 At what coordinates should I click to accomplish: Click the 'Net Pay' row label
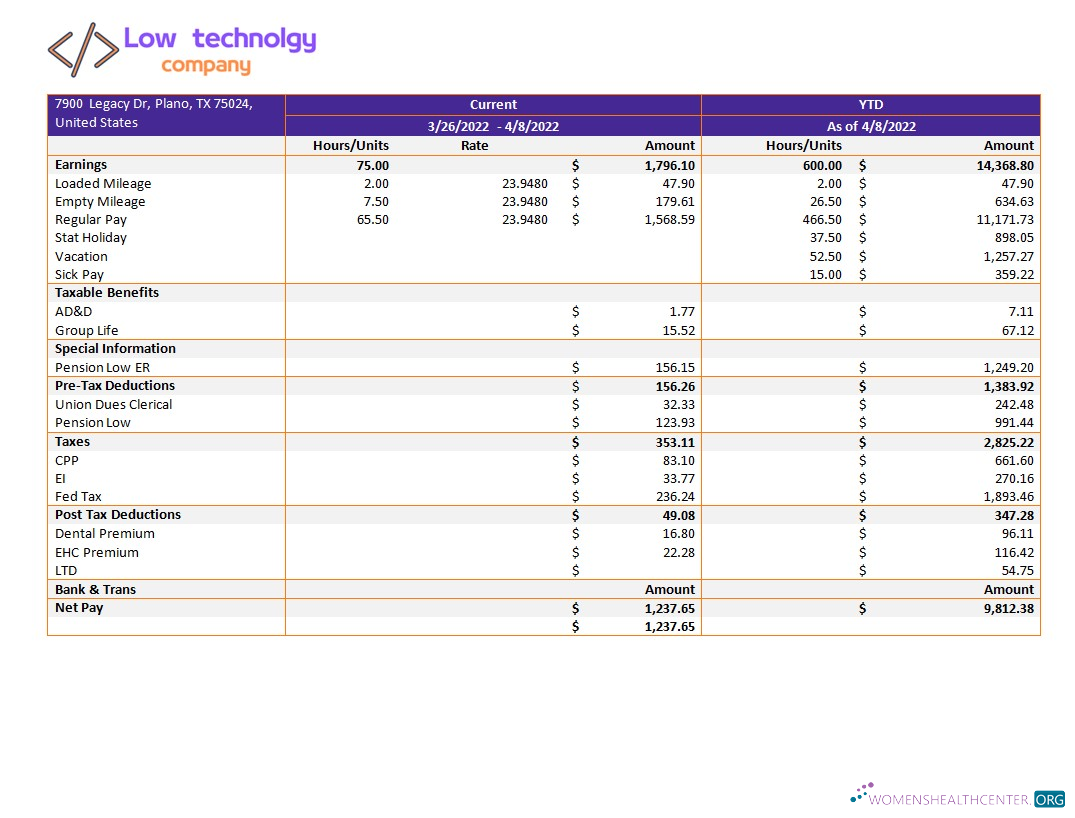[x=79, y=607]
